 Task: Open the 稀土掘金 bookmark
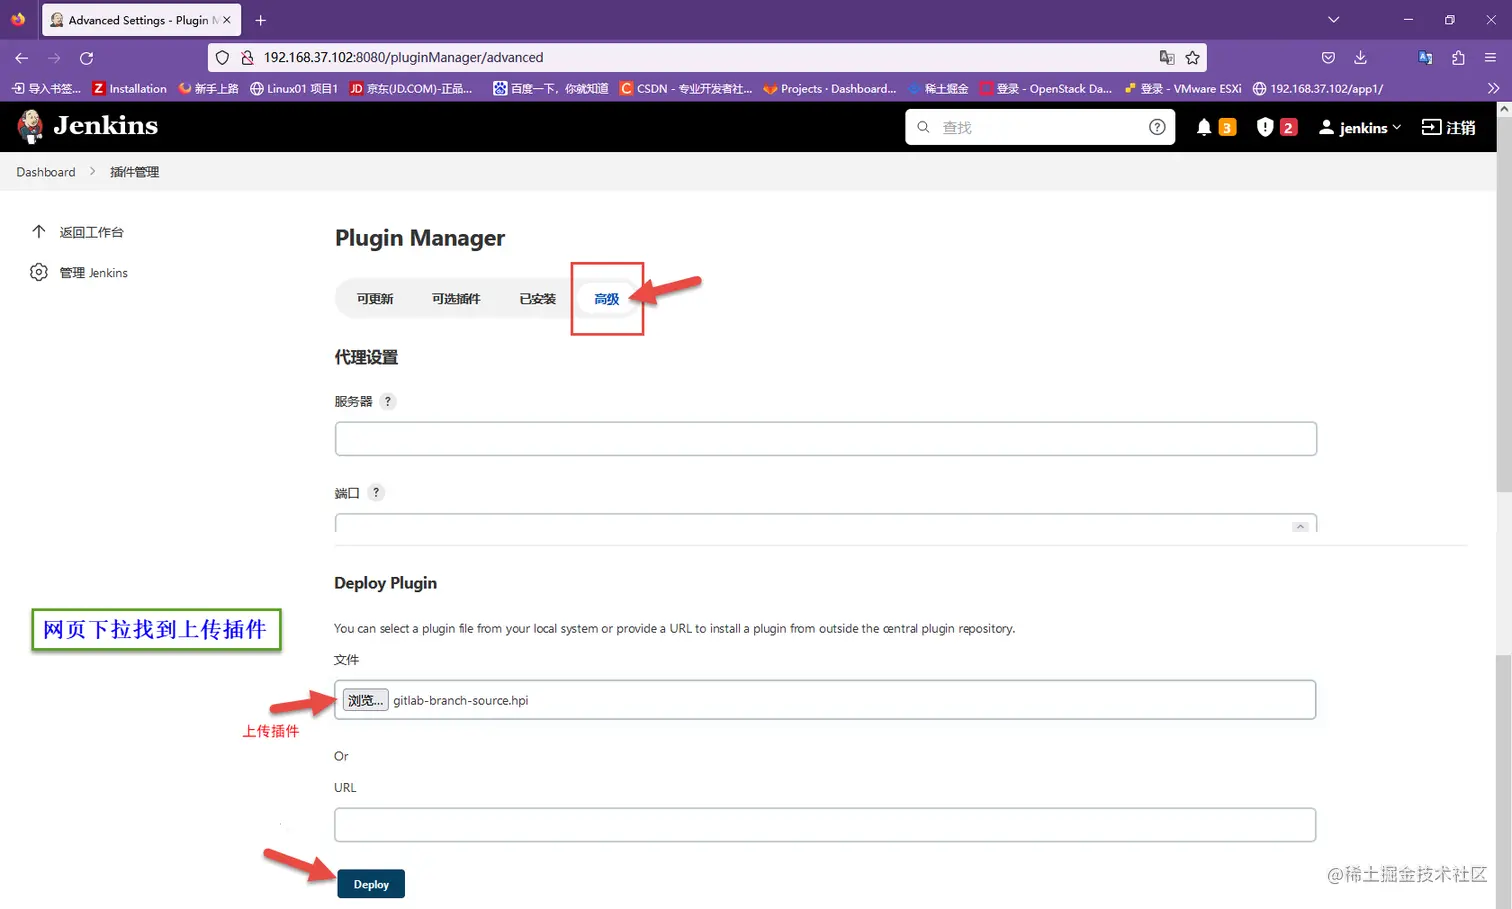click(938, 88)
